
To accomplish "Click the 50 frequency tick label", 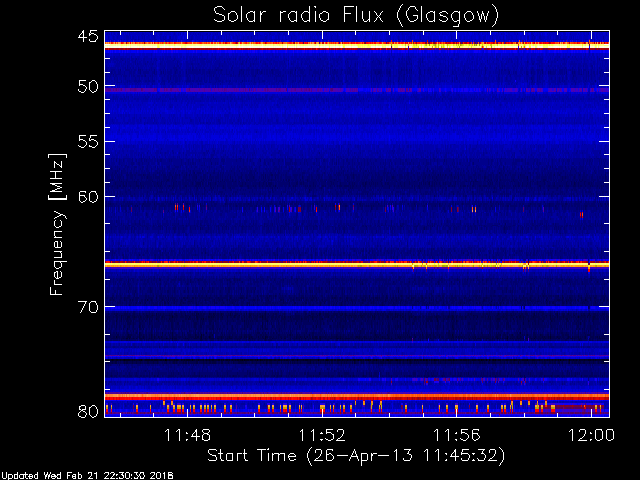I will click(x=88, y=86).
